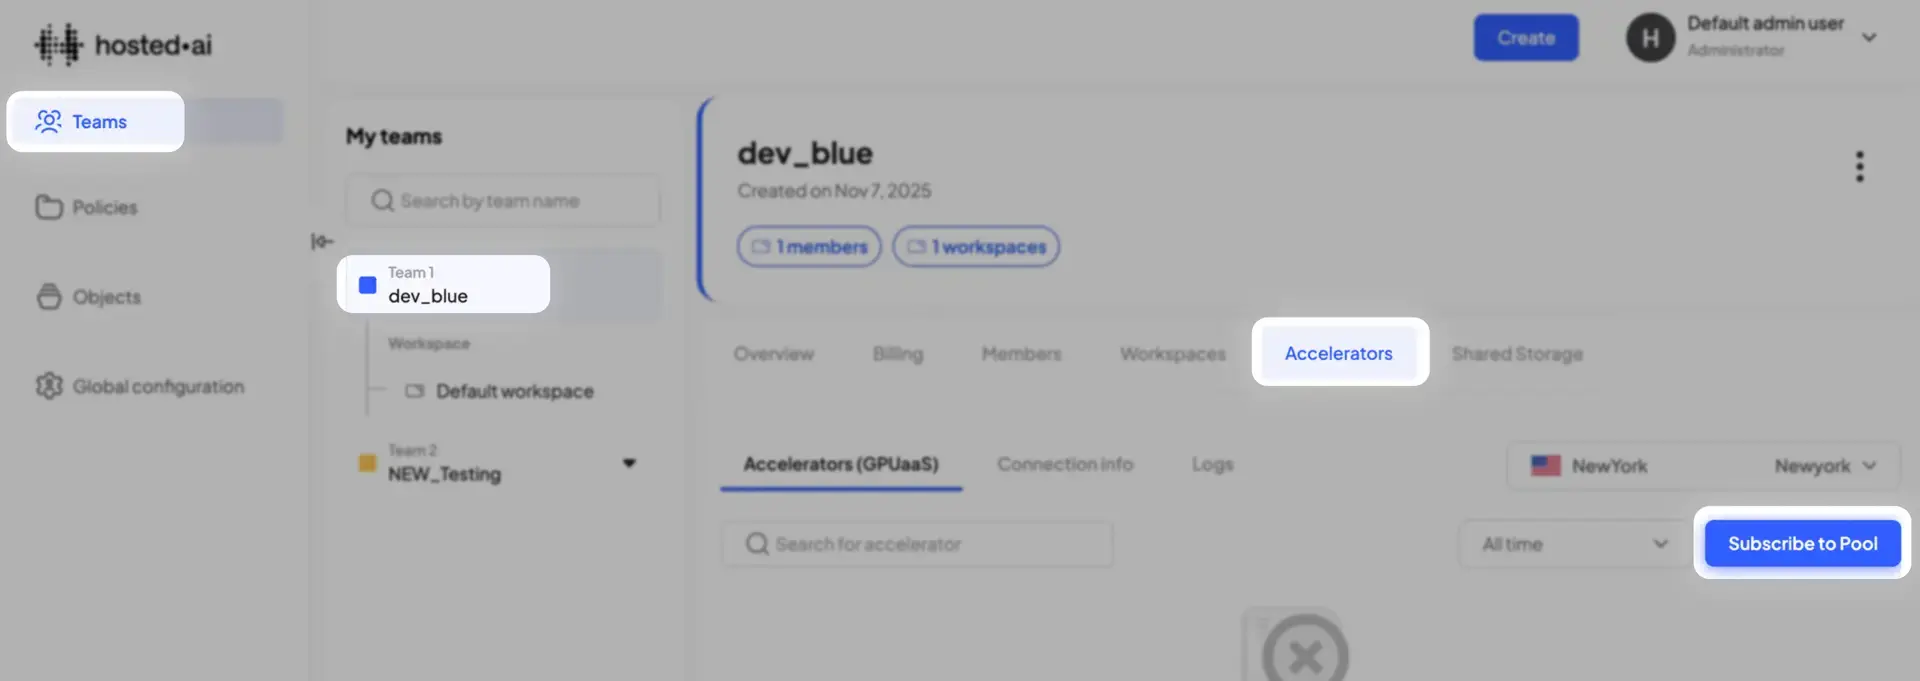Image resolution: width=1920 pixels, height=681 pixels.
Task: Select the Logs sub-tab
Action: [1212, 464]
